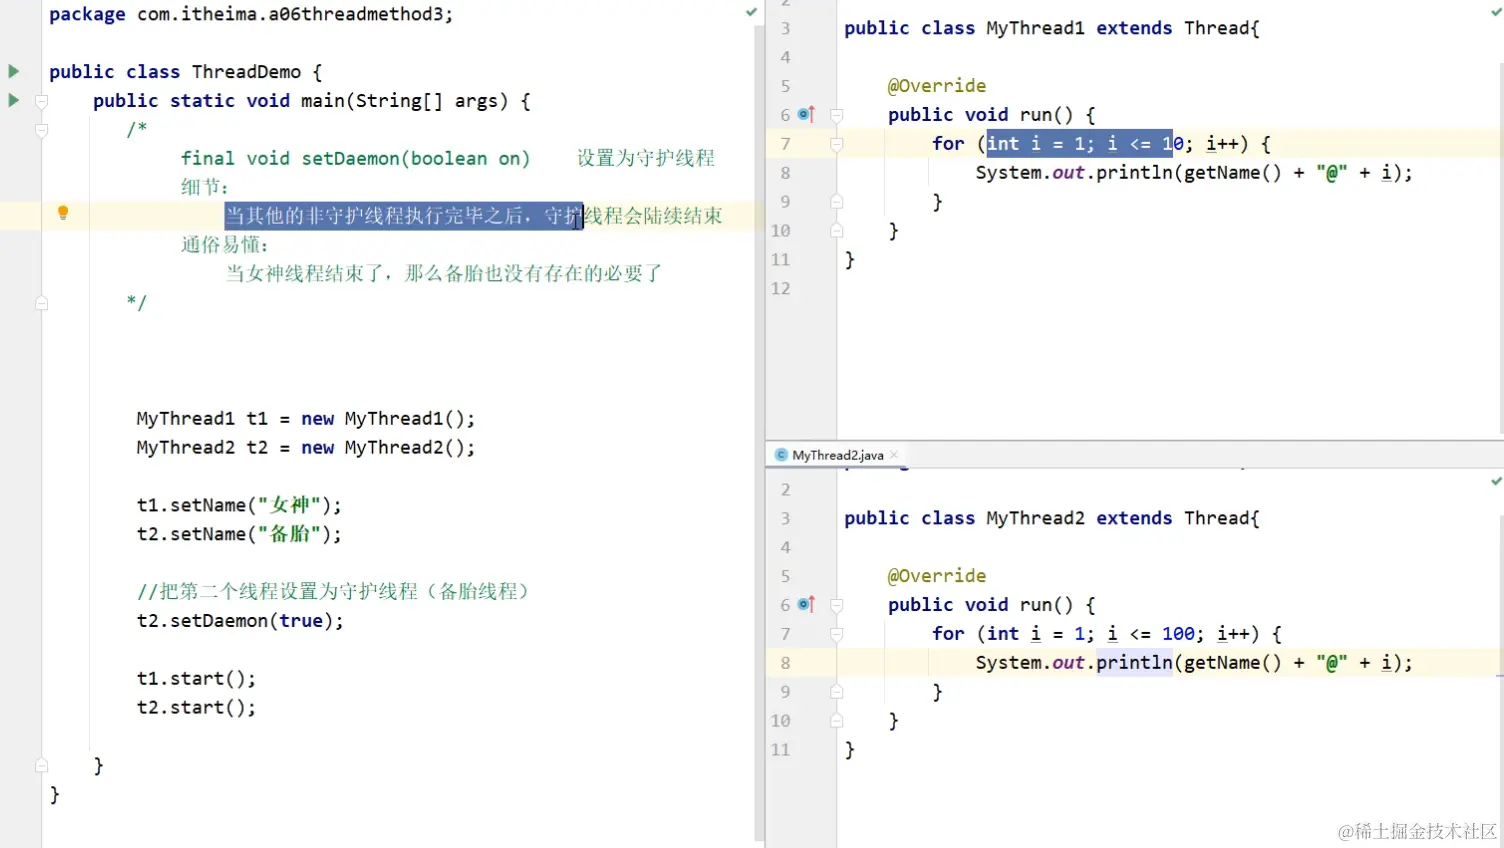This screenshot has width=1504, height=848.
Task: Collapse the block comment fold marker
Action: coord(42,130)
